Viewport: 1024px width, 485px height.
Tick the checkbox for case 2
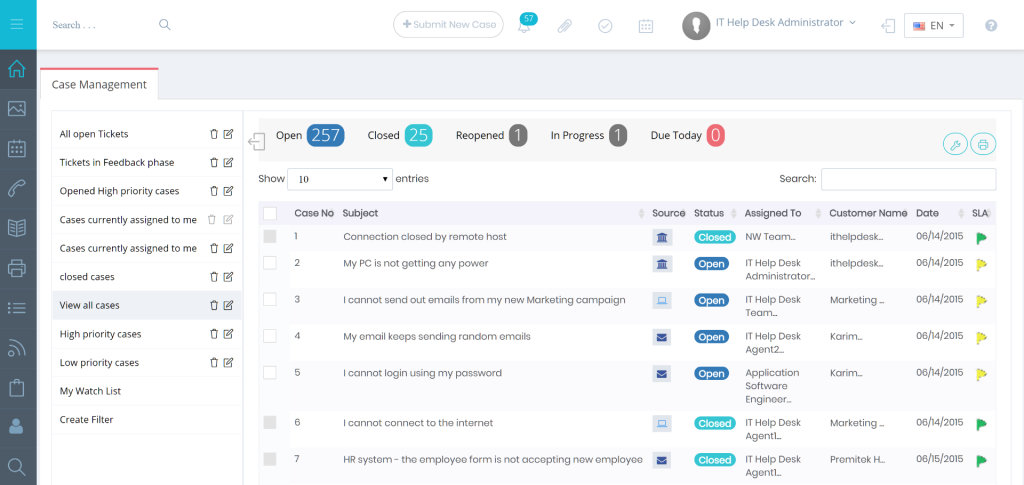(x=269, y=263)
